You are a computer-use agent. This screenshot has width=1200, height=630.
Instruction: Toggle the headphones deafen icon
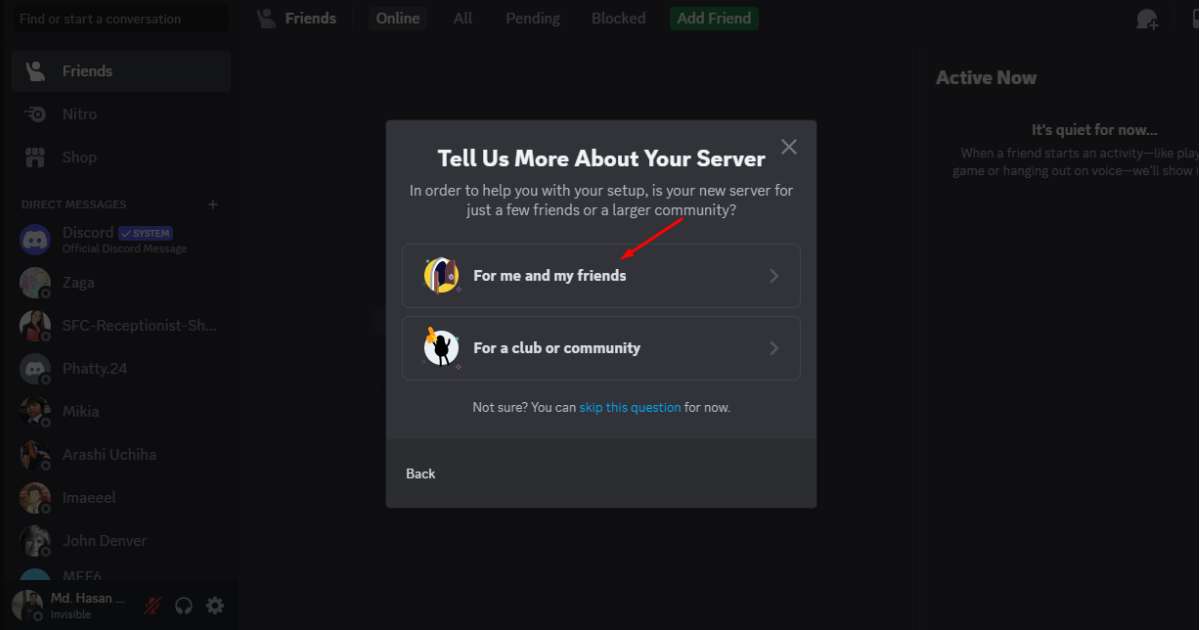pos(184,605)
